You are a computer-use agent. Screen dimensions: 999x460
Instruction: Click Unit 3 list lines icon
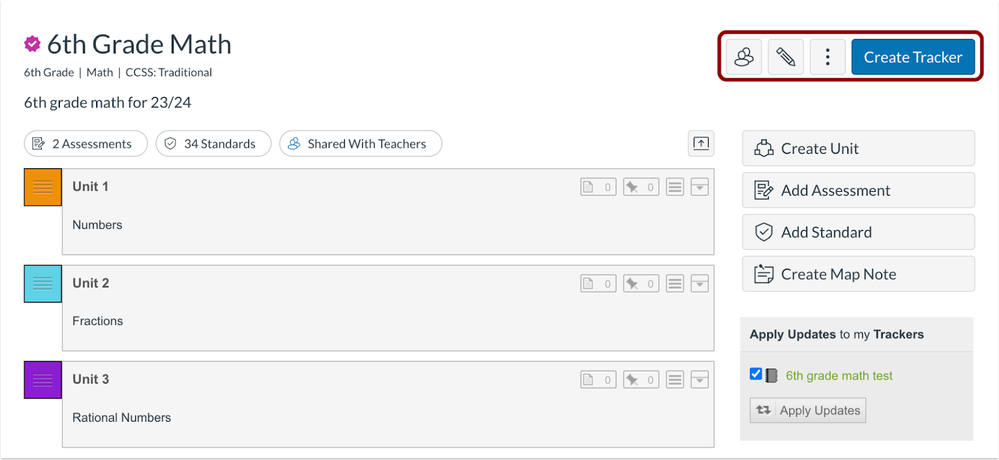click(x=675, y=380)
